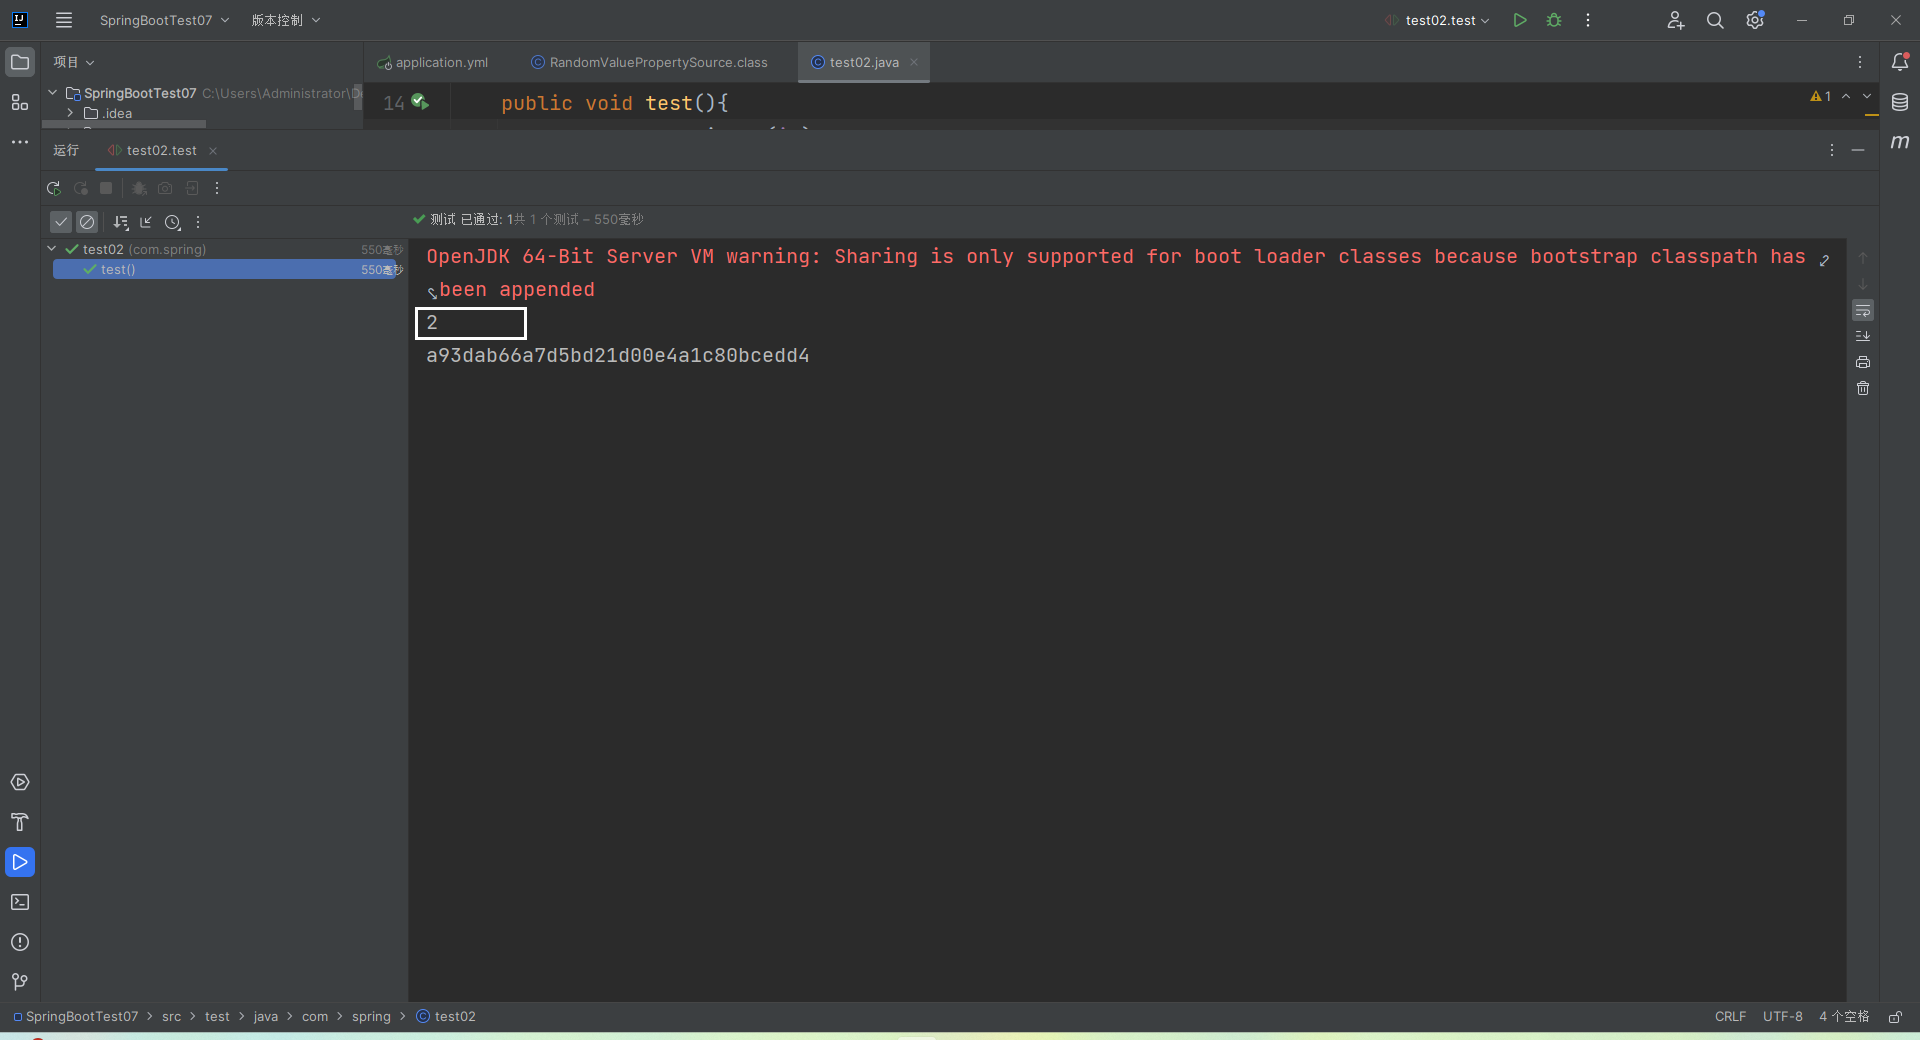This screenshot has height=1040, width=1920.
Task: Switch to application.yml tab
Action: (x=432, y=62)
